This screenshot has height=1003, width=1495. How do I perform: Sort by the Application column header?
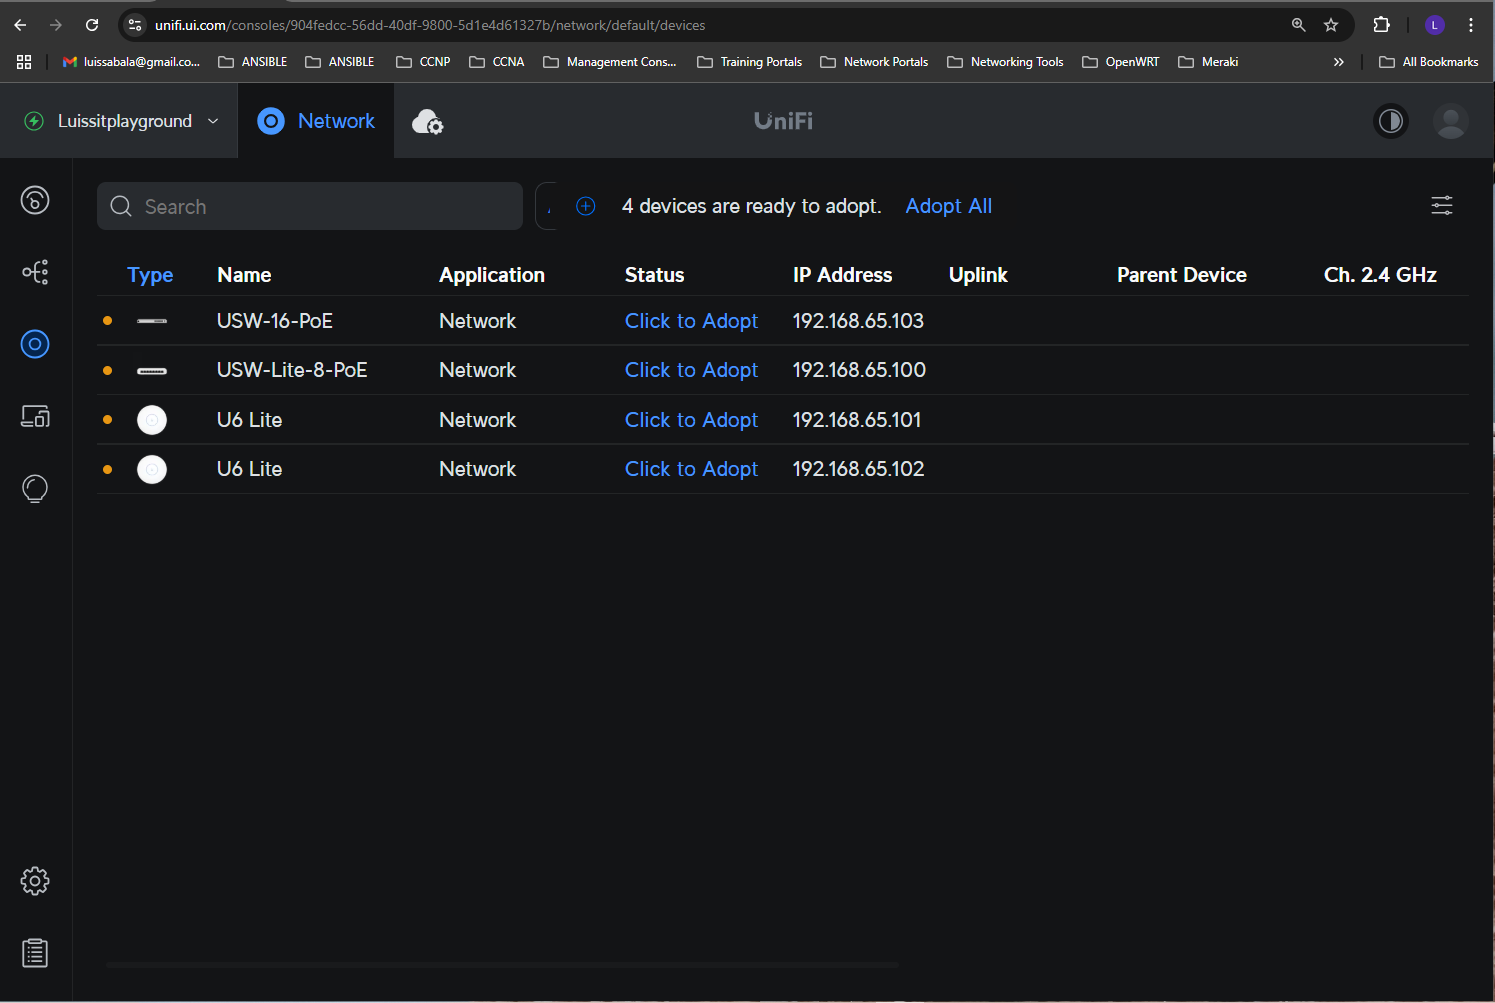(x=492, y=275)
